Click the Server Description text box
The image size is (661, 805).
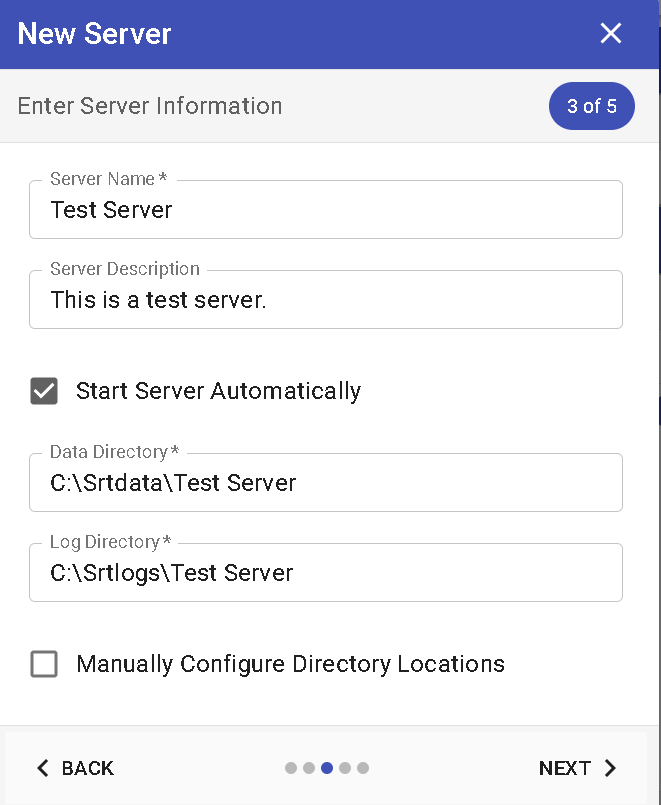click(325, 299)
